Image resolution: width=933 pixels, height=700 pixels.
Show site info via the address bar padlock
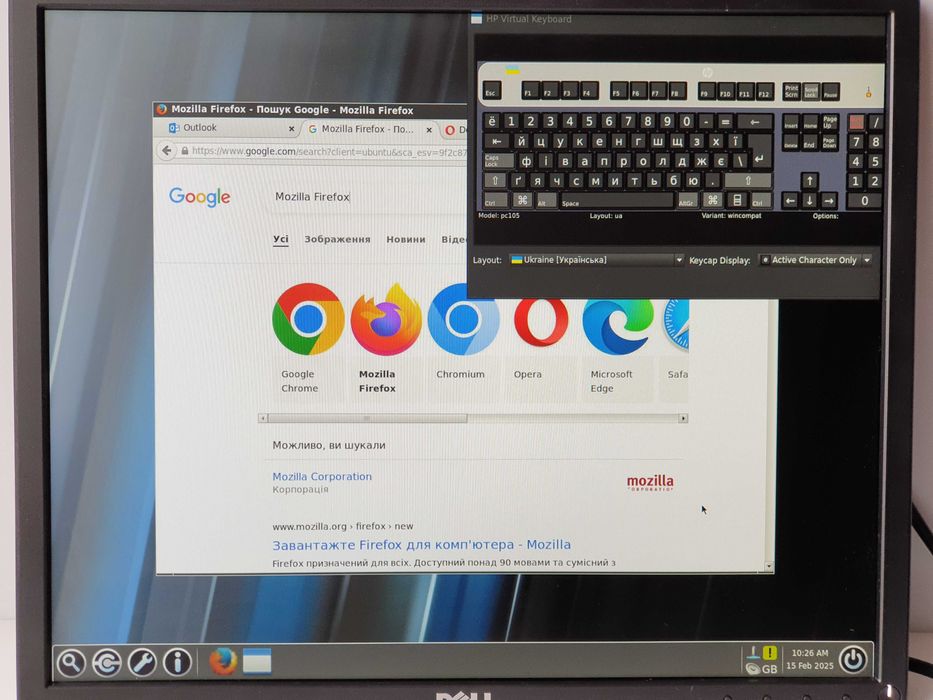tap(185, 151)
